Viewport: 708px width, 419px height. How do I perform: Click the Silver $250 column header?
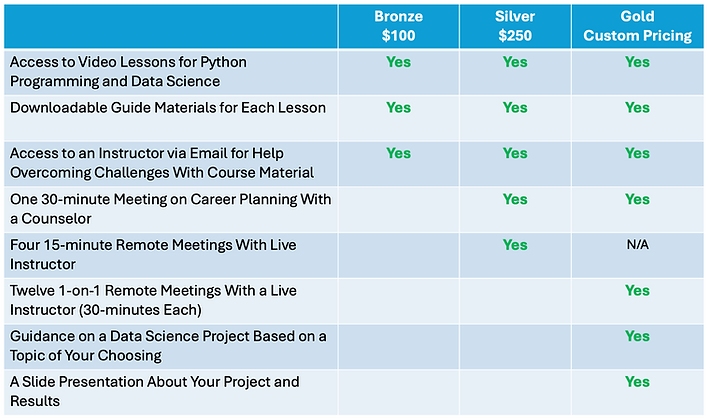click(x=515, y=26)
